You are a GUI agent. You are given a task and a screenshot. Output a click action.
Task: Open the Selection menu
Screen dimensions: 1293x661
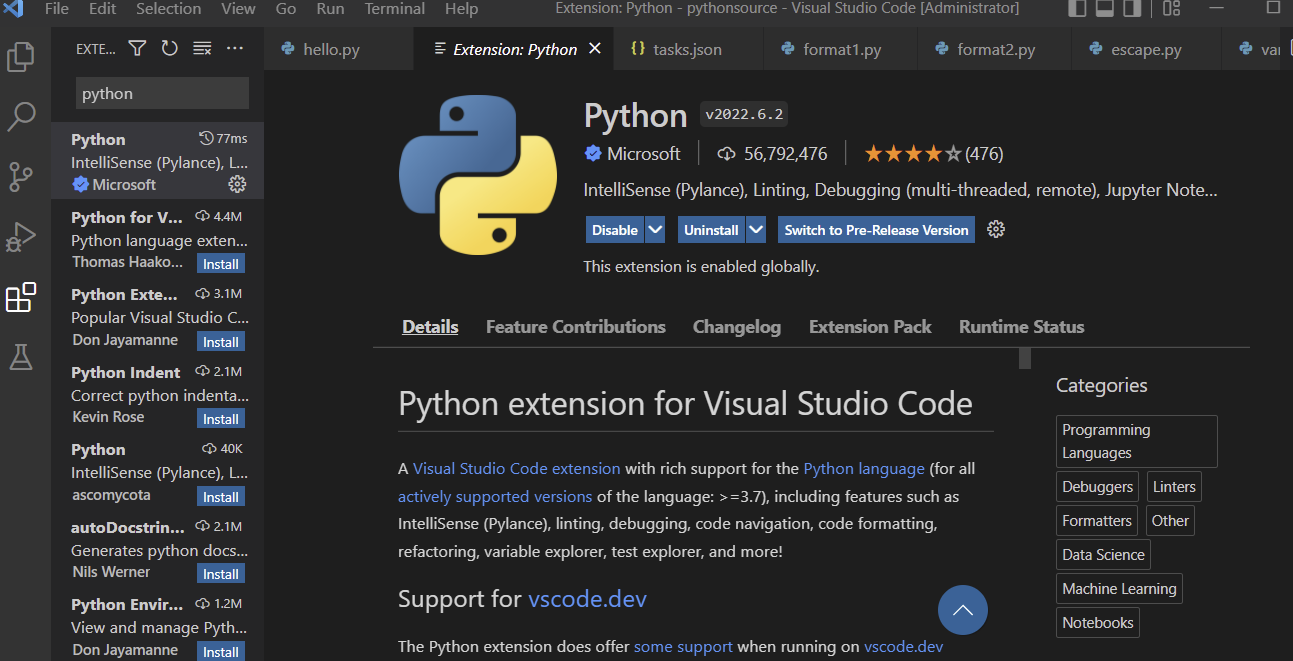(x=168, y=9)
